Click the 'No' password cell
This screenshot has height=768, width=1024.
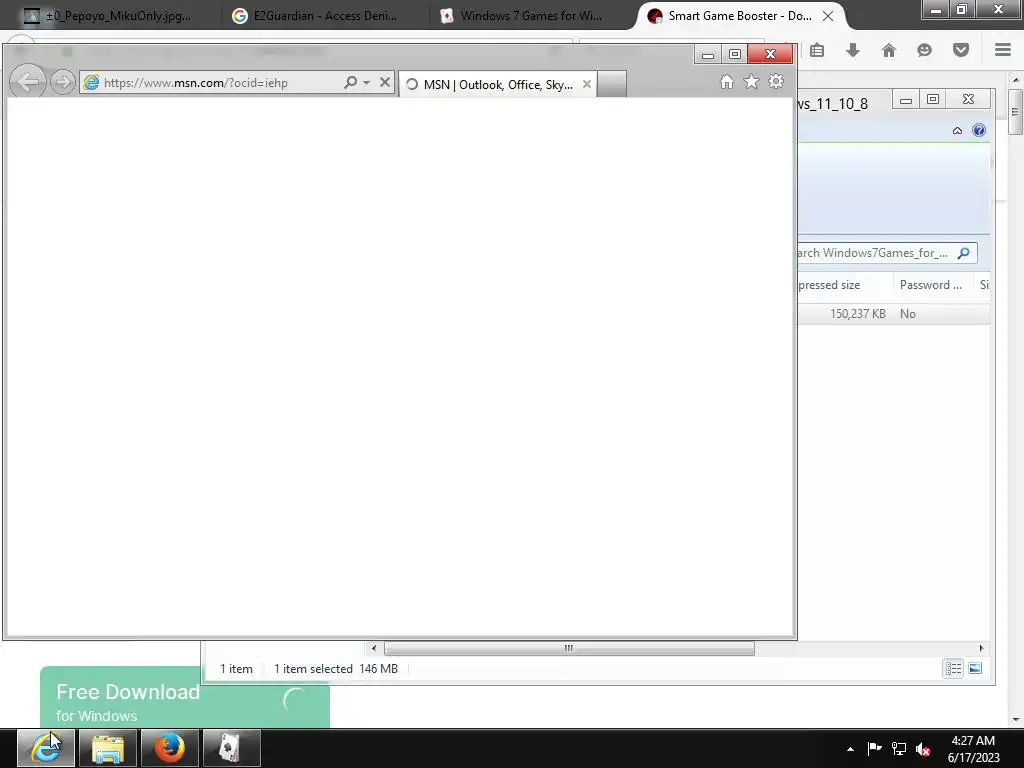(908, 313)
